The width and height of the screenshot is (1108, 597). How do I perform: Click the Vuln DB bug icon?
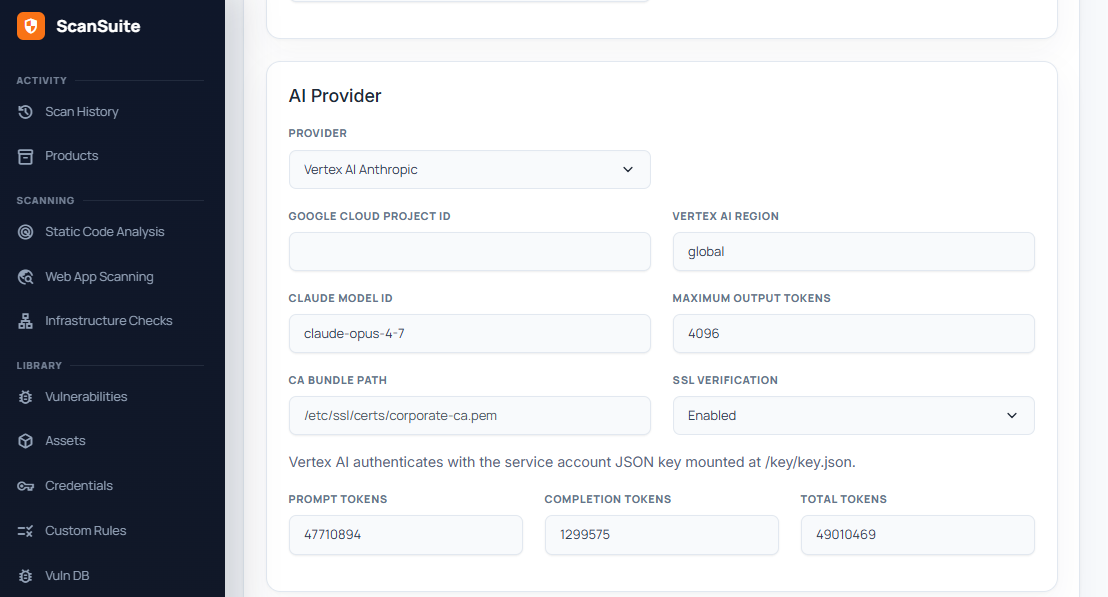click(25, 576)
